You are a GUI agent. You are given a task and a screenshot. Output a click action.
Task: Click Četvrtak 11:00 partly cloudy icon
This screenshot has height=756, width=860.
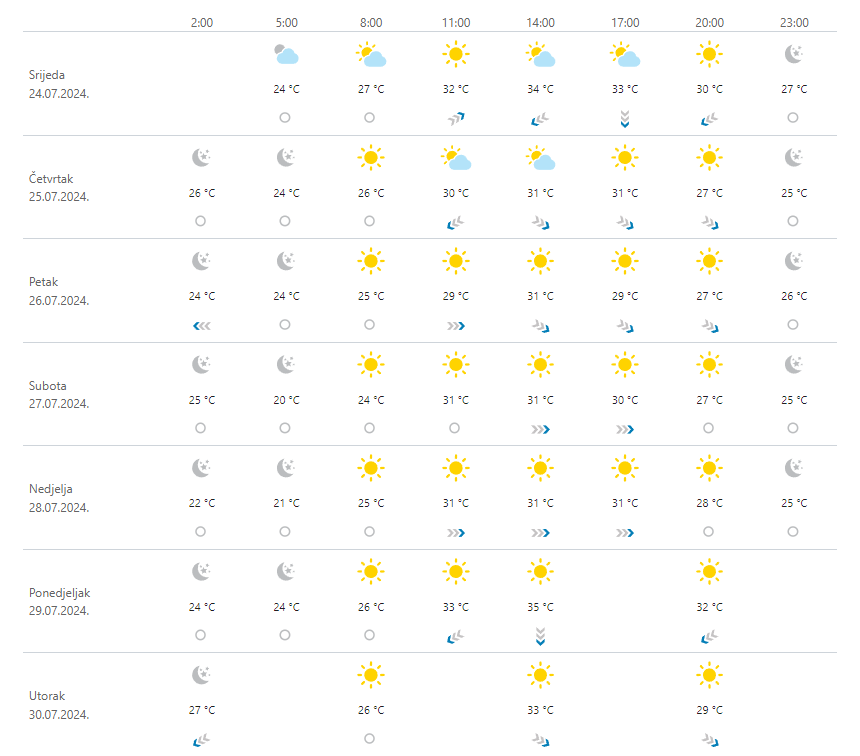(456, 158)
